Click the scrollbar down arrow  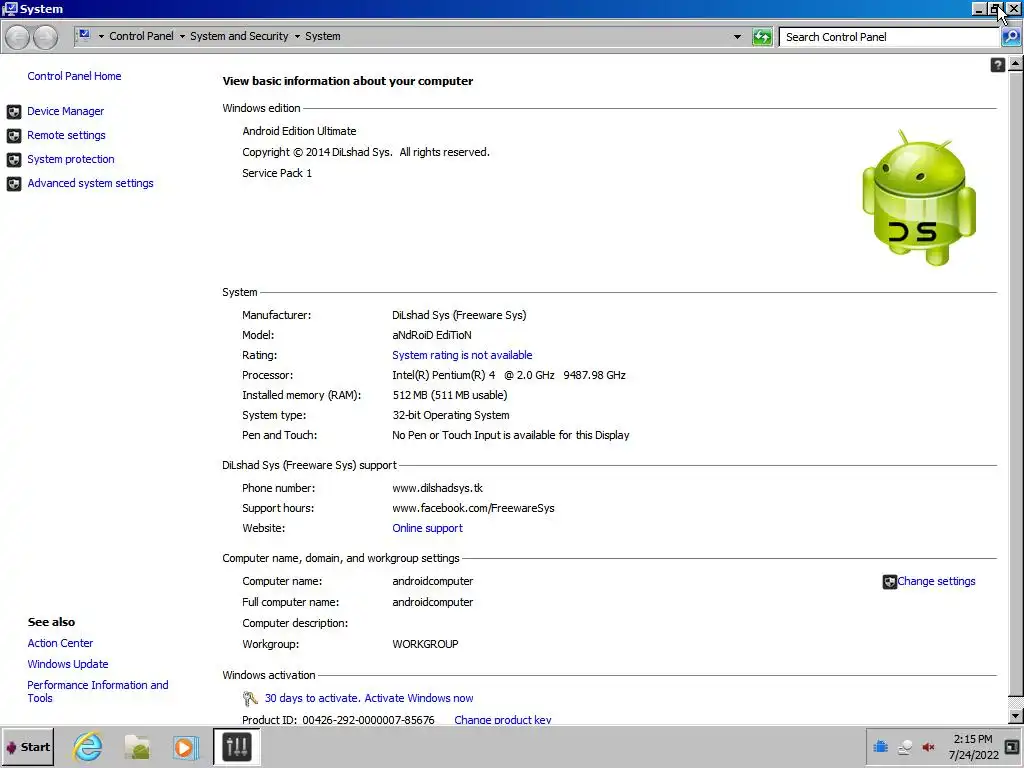(1015, 716)
